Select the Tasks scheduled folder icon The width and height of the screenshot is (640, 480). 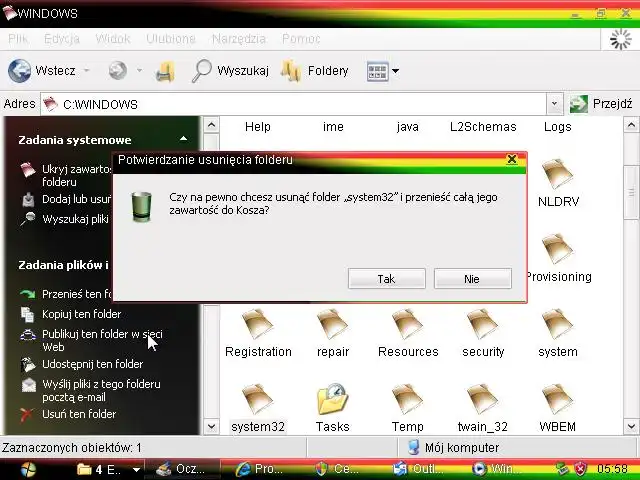coord(333,399)
